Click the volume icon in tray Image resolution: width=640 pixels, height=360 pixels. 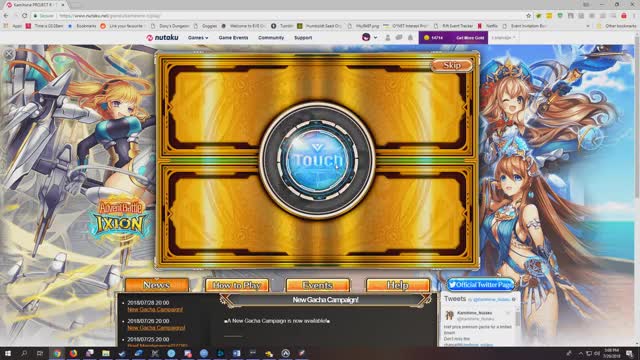tap(596, 353)
